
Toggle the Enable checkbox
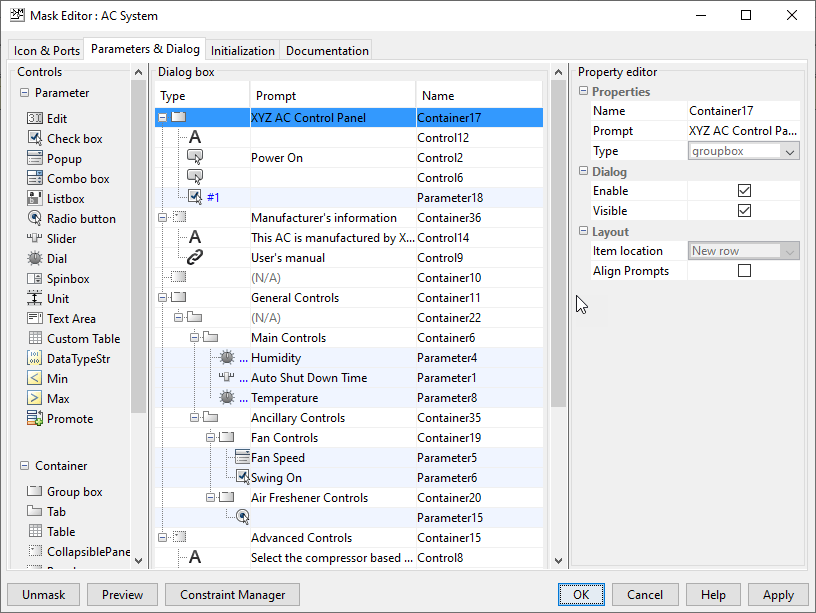(x=744, y=191)
